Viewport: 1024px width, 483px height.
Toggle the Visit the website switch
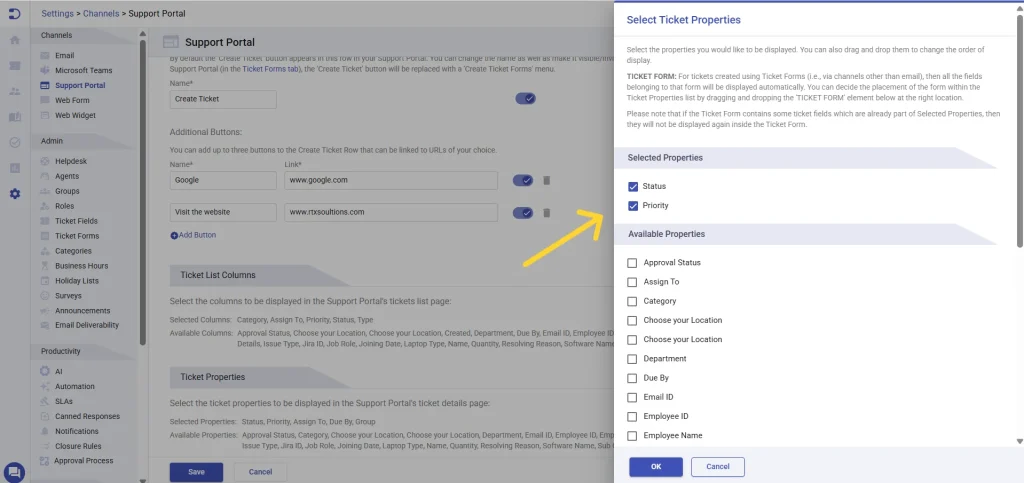(523, 213)
